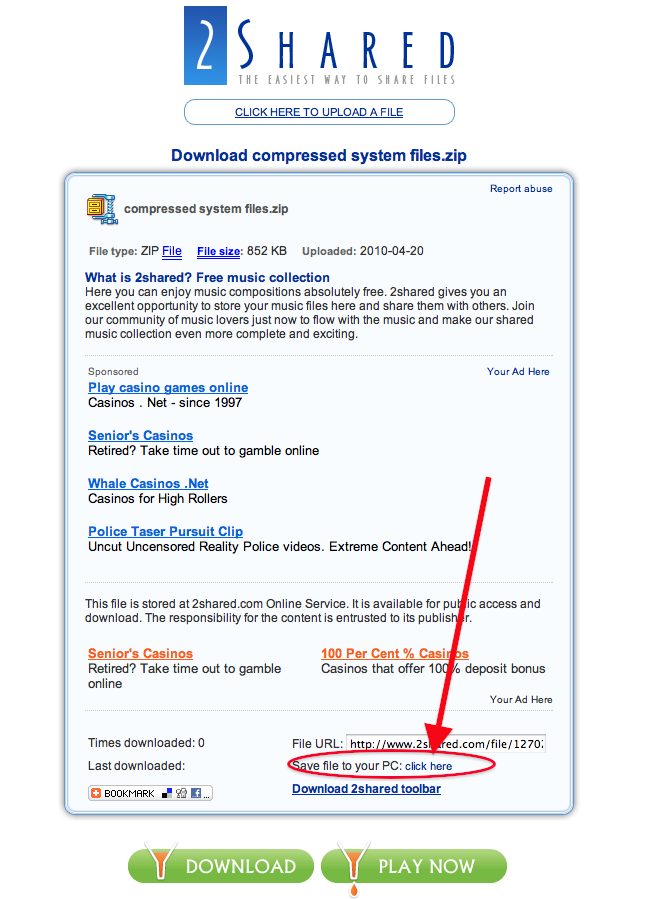This screenshot has height=899, width=662.
Task: Click 'What is 2shared? Free music collection' heading
Action: pos(207,277)
